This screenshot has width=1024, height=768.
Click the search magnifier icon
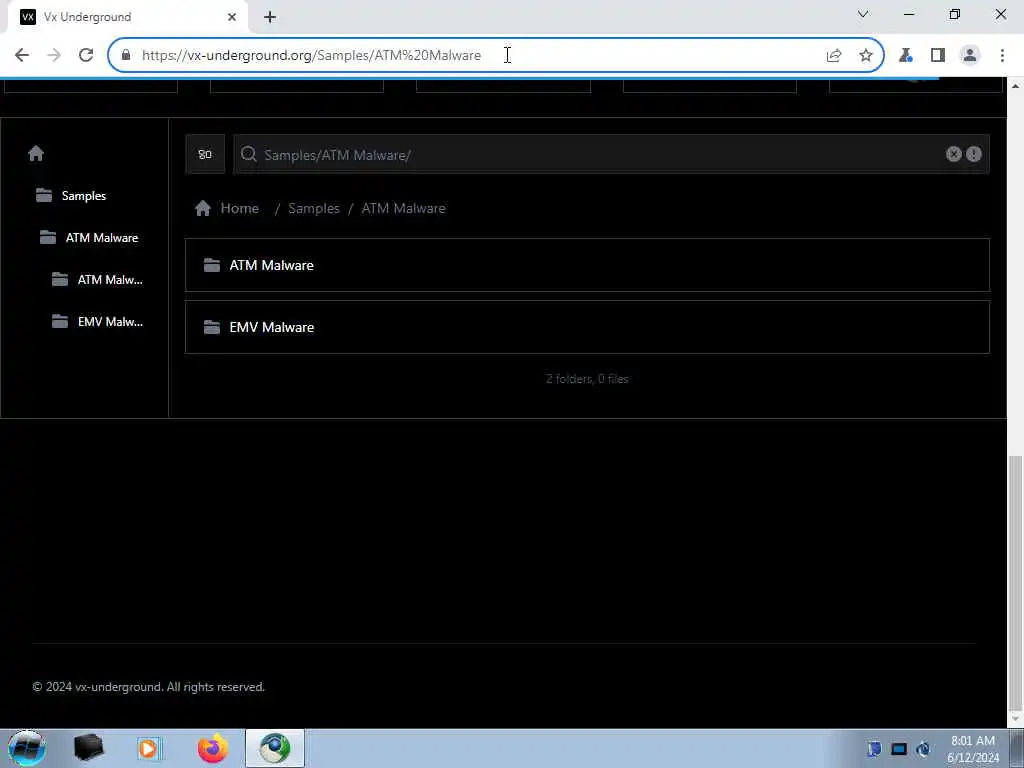[x=248, y=154]
